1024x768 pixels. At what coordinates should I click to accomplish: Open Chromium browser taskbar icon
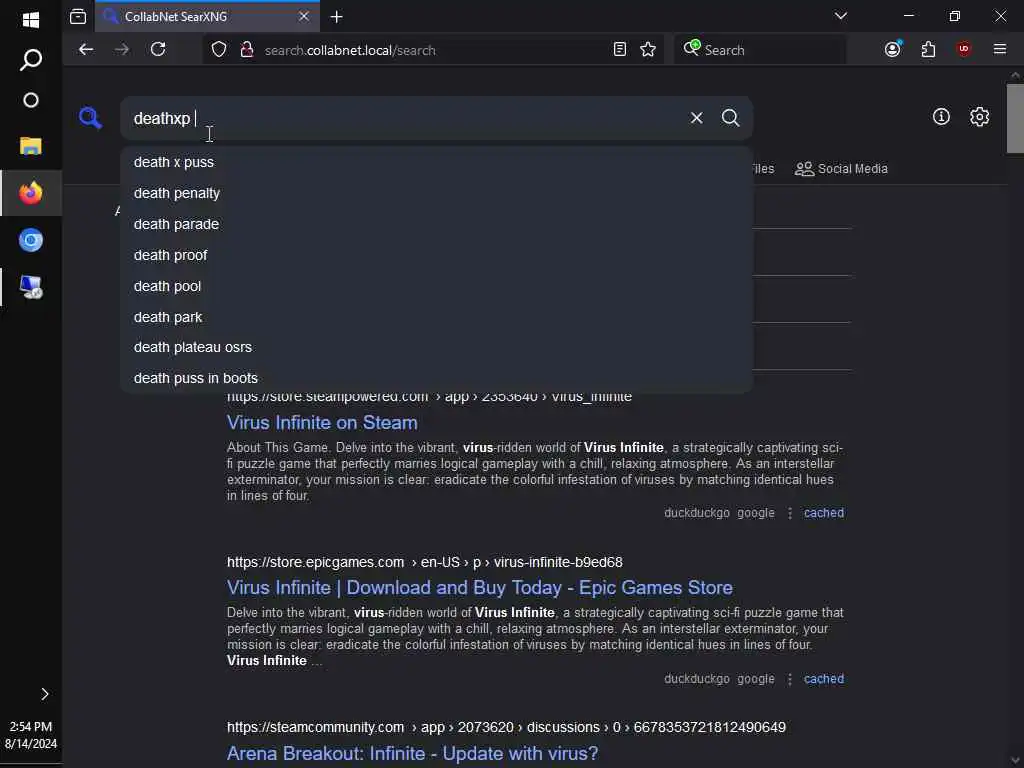click(31, 240)
